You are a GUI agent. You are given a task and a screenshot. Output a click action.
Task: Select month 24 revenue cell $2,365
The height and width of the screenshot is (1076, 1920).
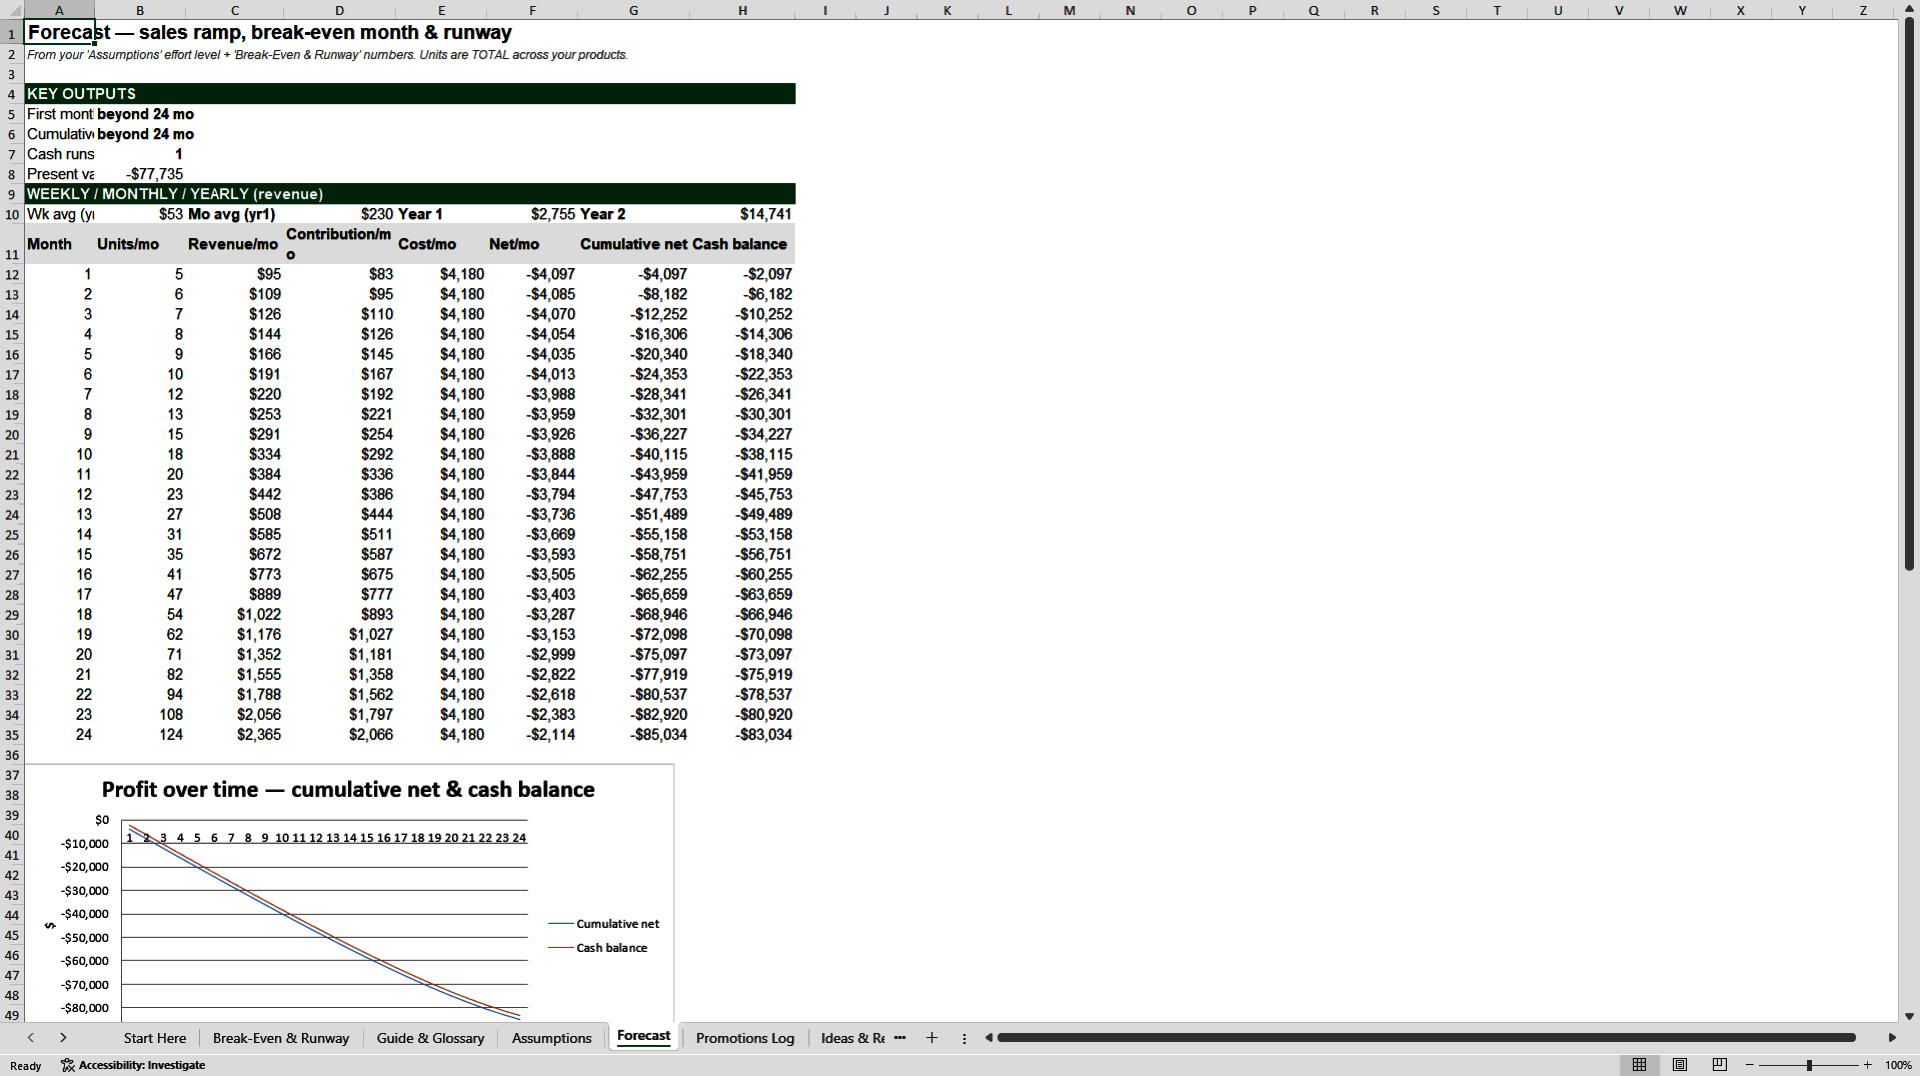pyautogui.click(x=234, y=735)
